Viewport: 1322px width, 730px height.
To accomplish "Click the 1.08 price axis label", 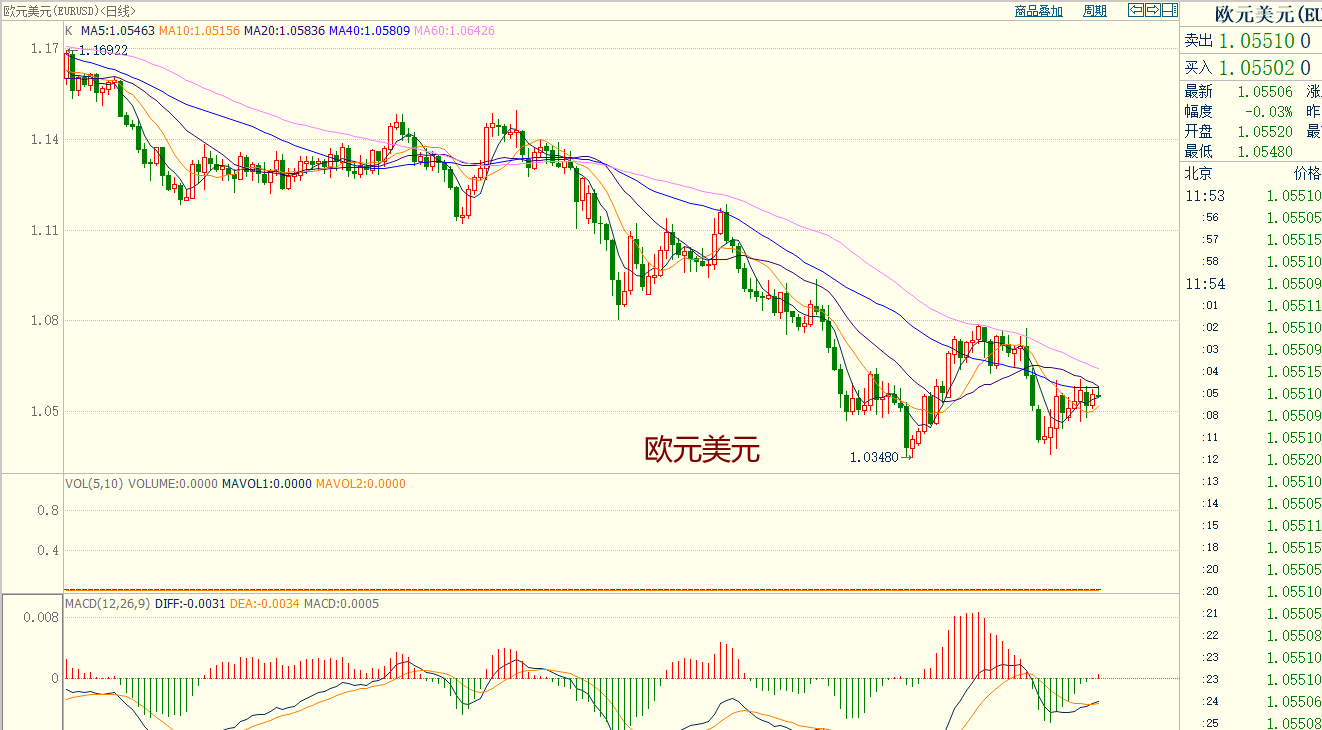I will click(x=44, y=321).
